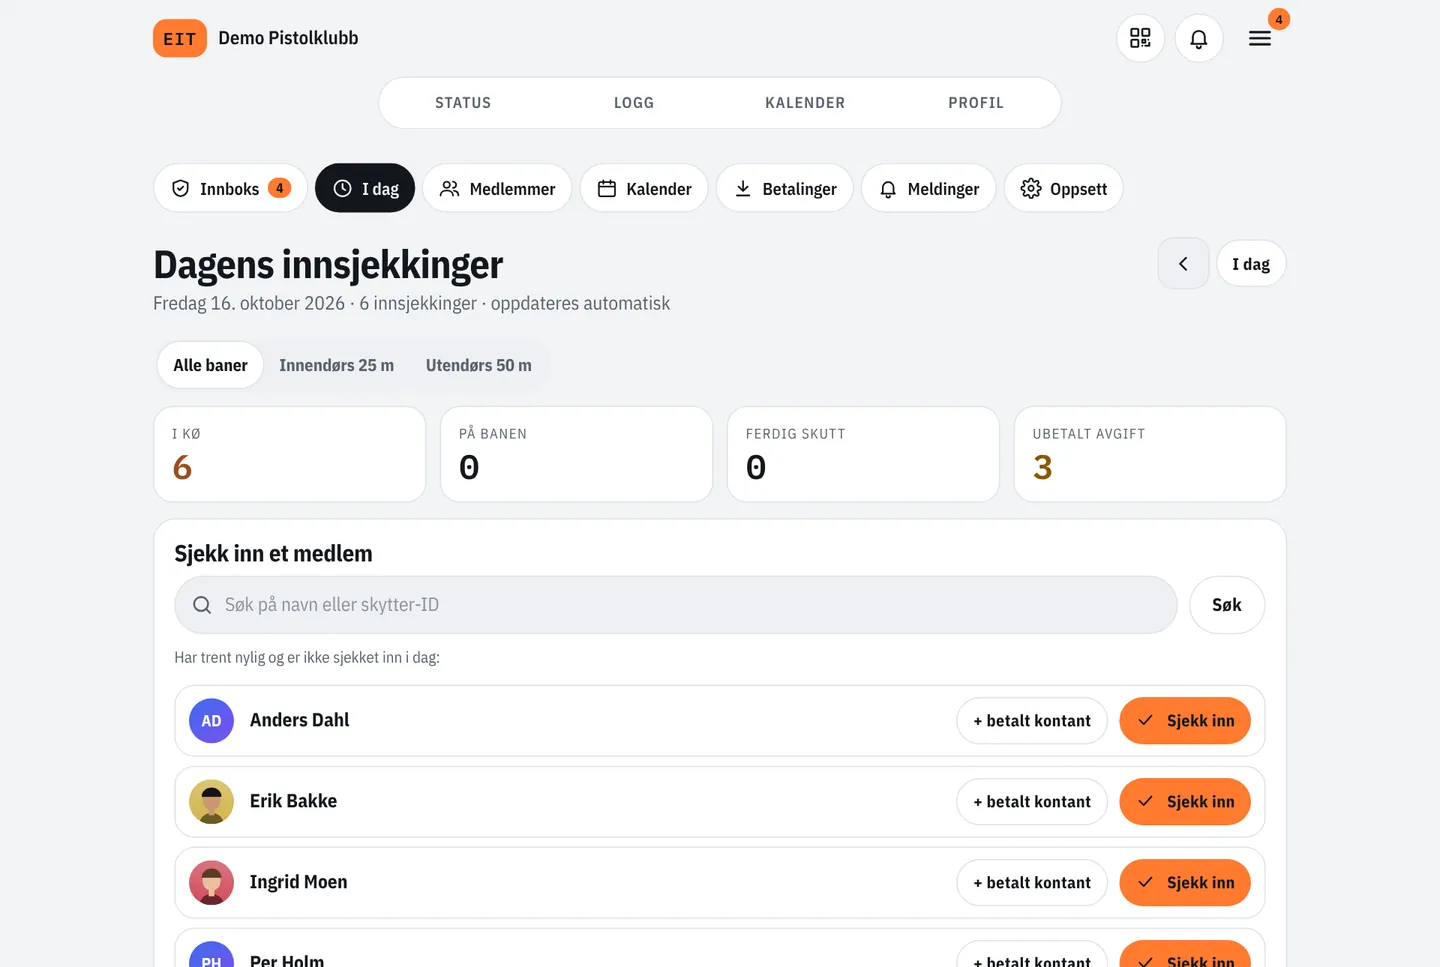Click Anders Dahl's AD avatar
Image resolution: width=1440 pixels, height=967 pixels.
[x=211, y=721]
